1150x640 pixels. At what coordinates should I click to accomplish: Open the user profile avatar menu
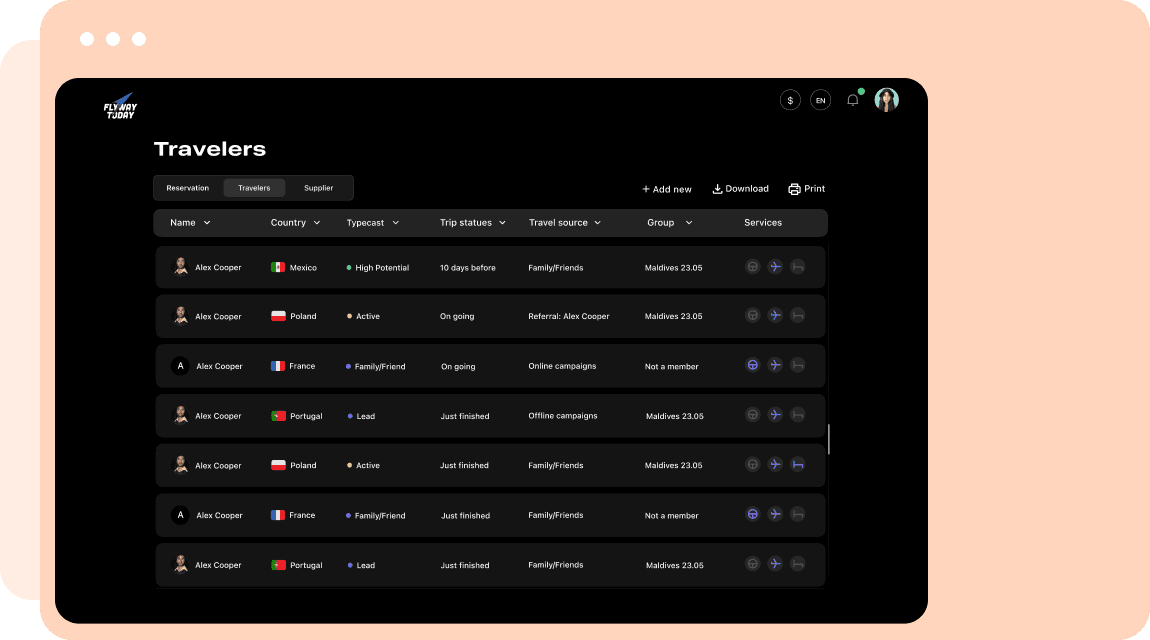[887, 100]
